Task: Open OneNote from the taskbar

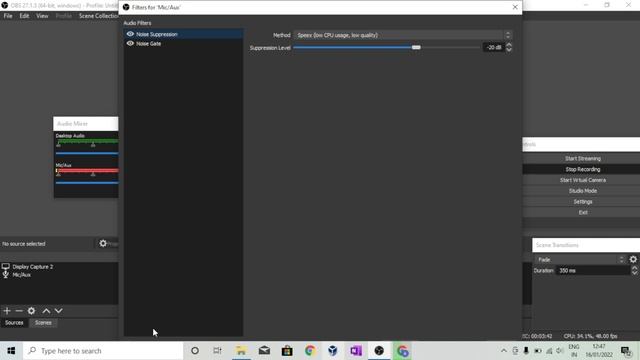Action: click(356, 351)
